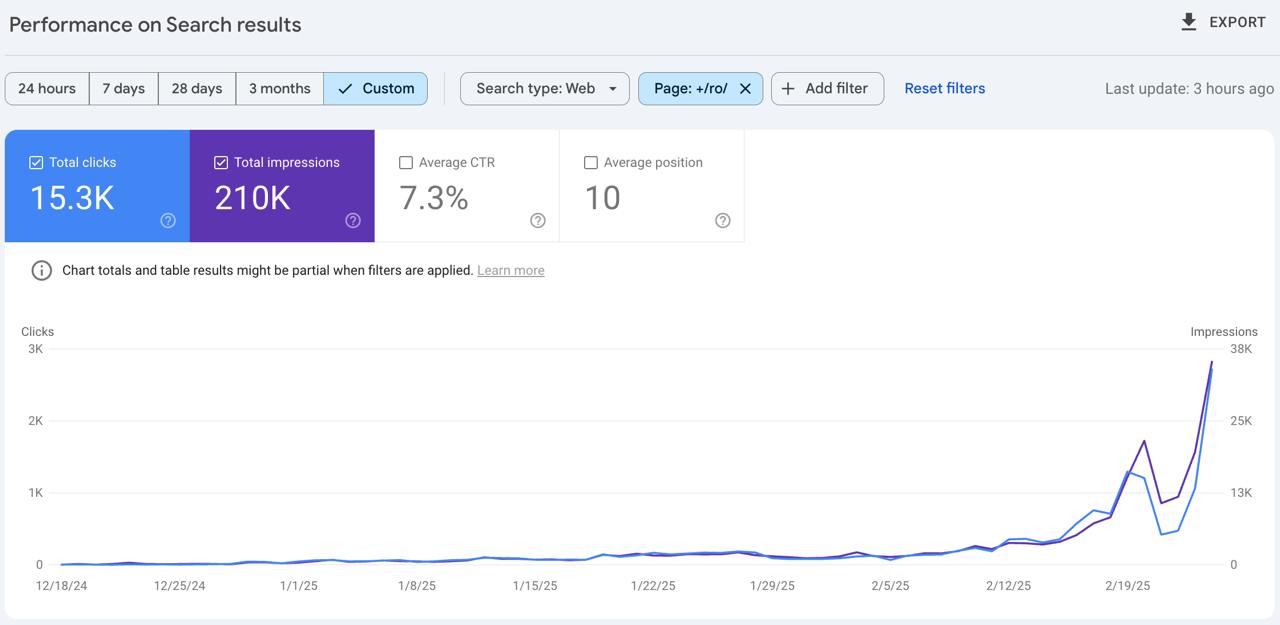Screen dimensions: 1280x625
Task: Select the 3 months date range
Action: [x=280, y=88]
